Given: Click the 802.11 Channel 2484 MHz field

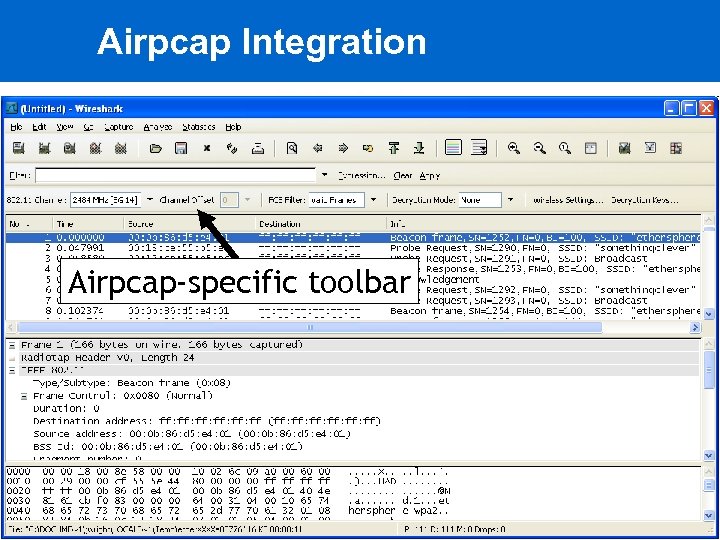Looking at the screenshot, I should pos(106,200).
